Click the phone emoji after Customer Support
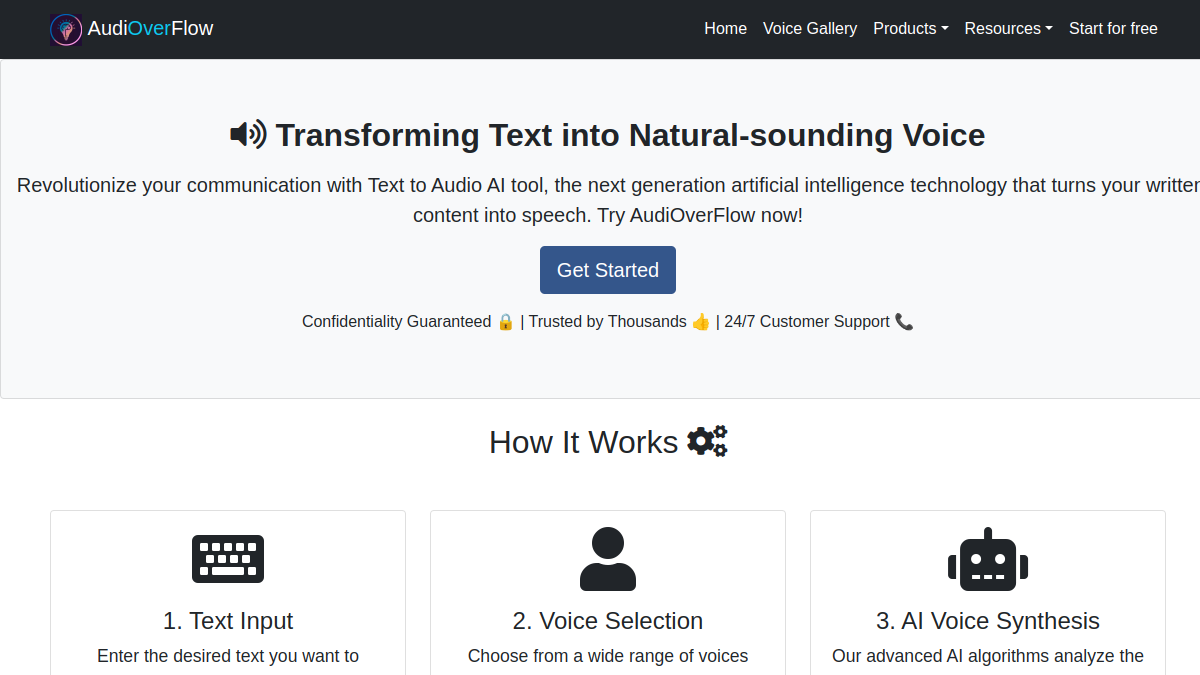Viewport: 1200px width, 675px height. click(904, 322)
